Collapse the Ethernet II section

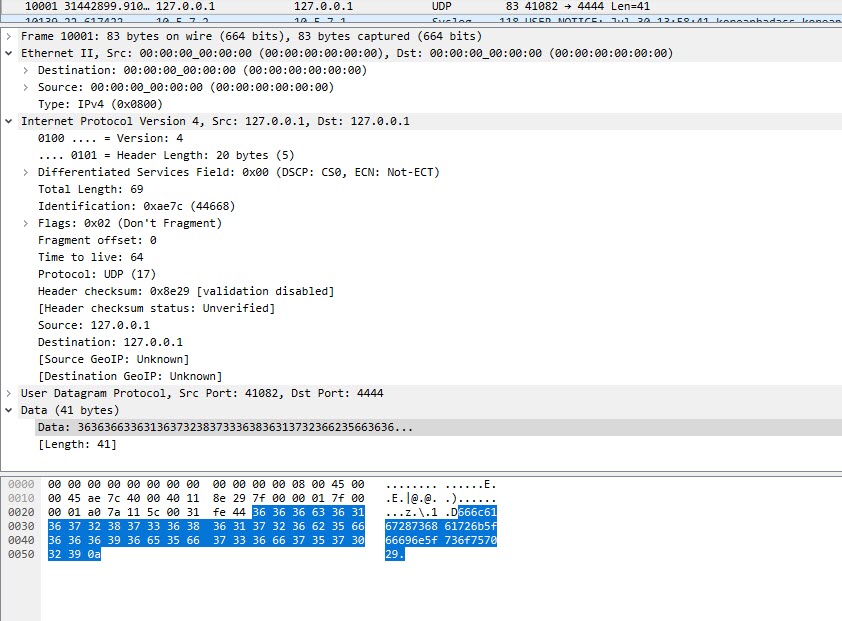click(x=8, y=53)
